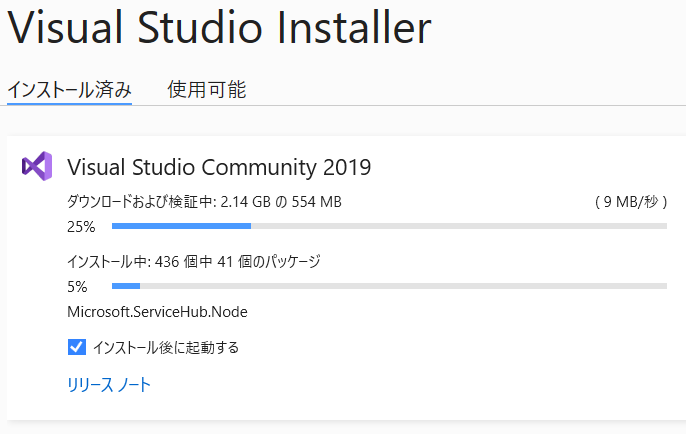
Task: Click the gray unfilled part of download progress bar
Action: [459, 226]
